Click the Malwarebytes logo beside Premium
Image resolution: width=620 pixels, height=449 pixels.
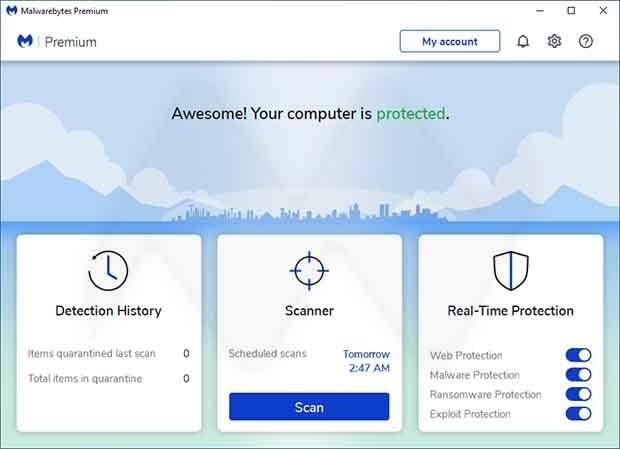[x=25, y=41]
